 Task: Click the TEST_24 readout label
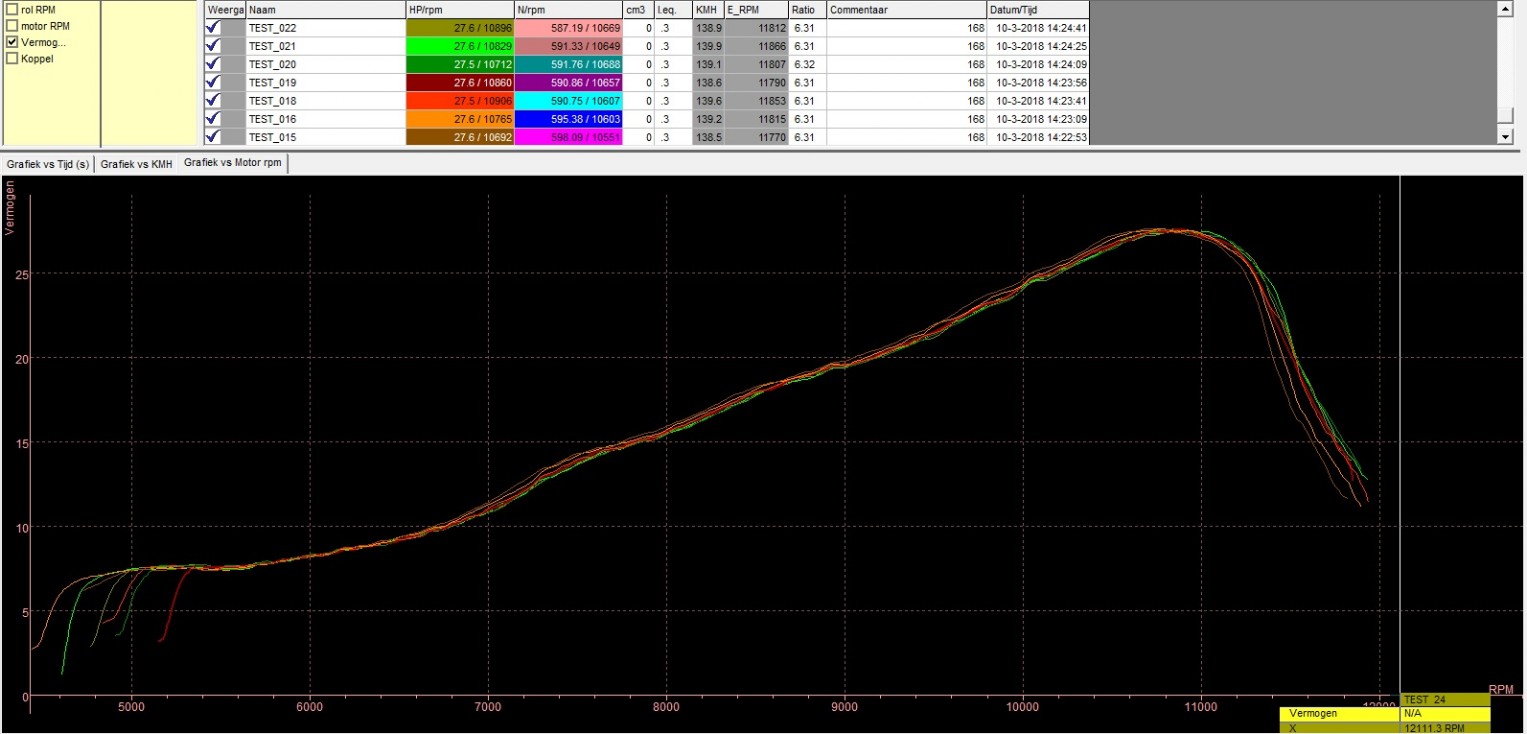click(1445, 700)
